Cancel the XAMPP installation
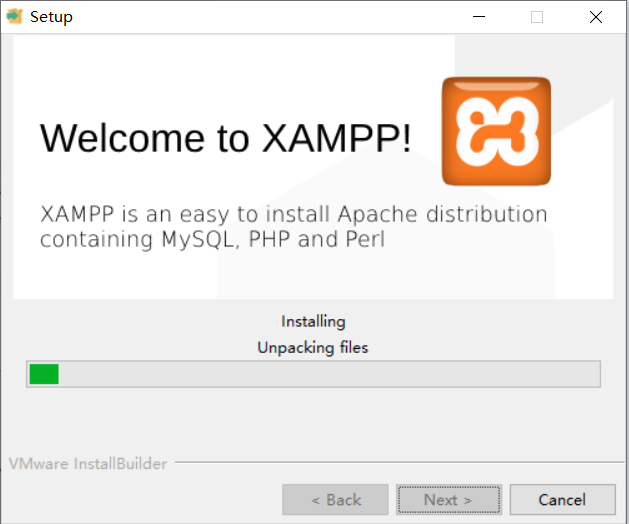 point(562,500)
